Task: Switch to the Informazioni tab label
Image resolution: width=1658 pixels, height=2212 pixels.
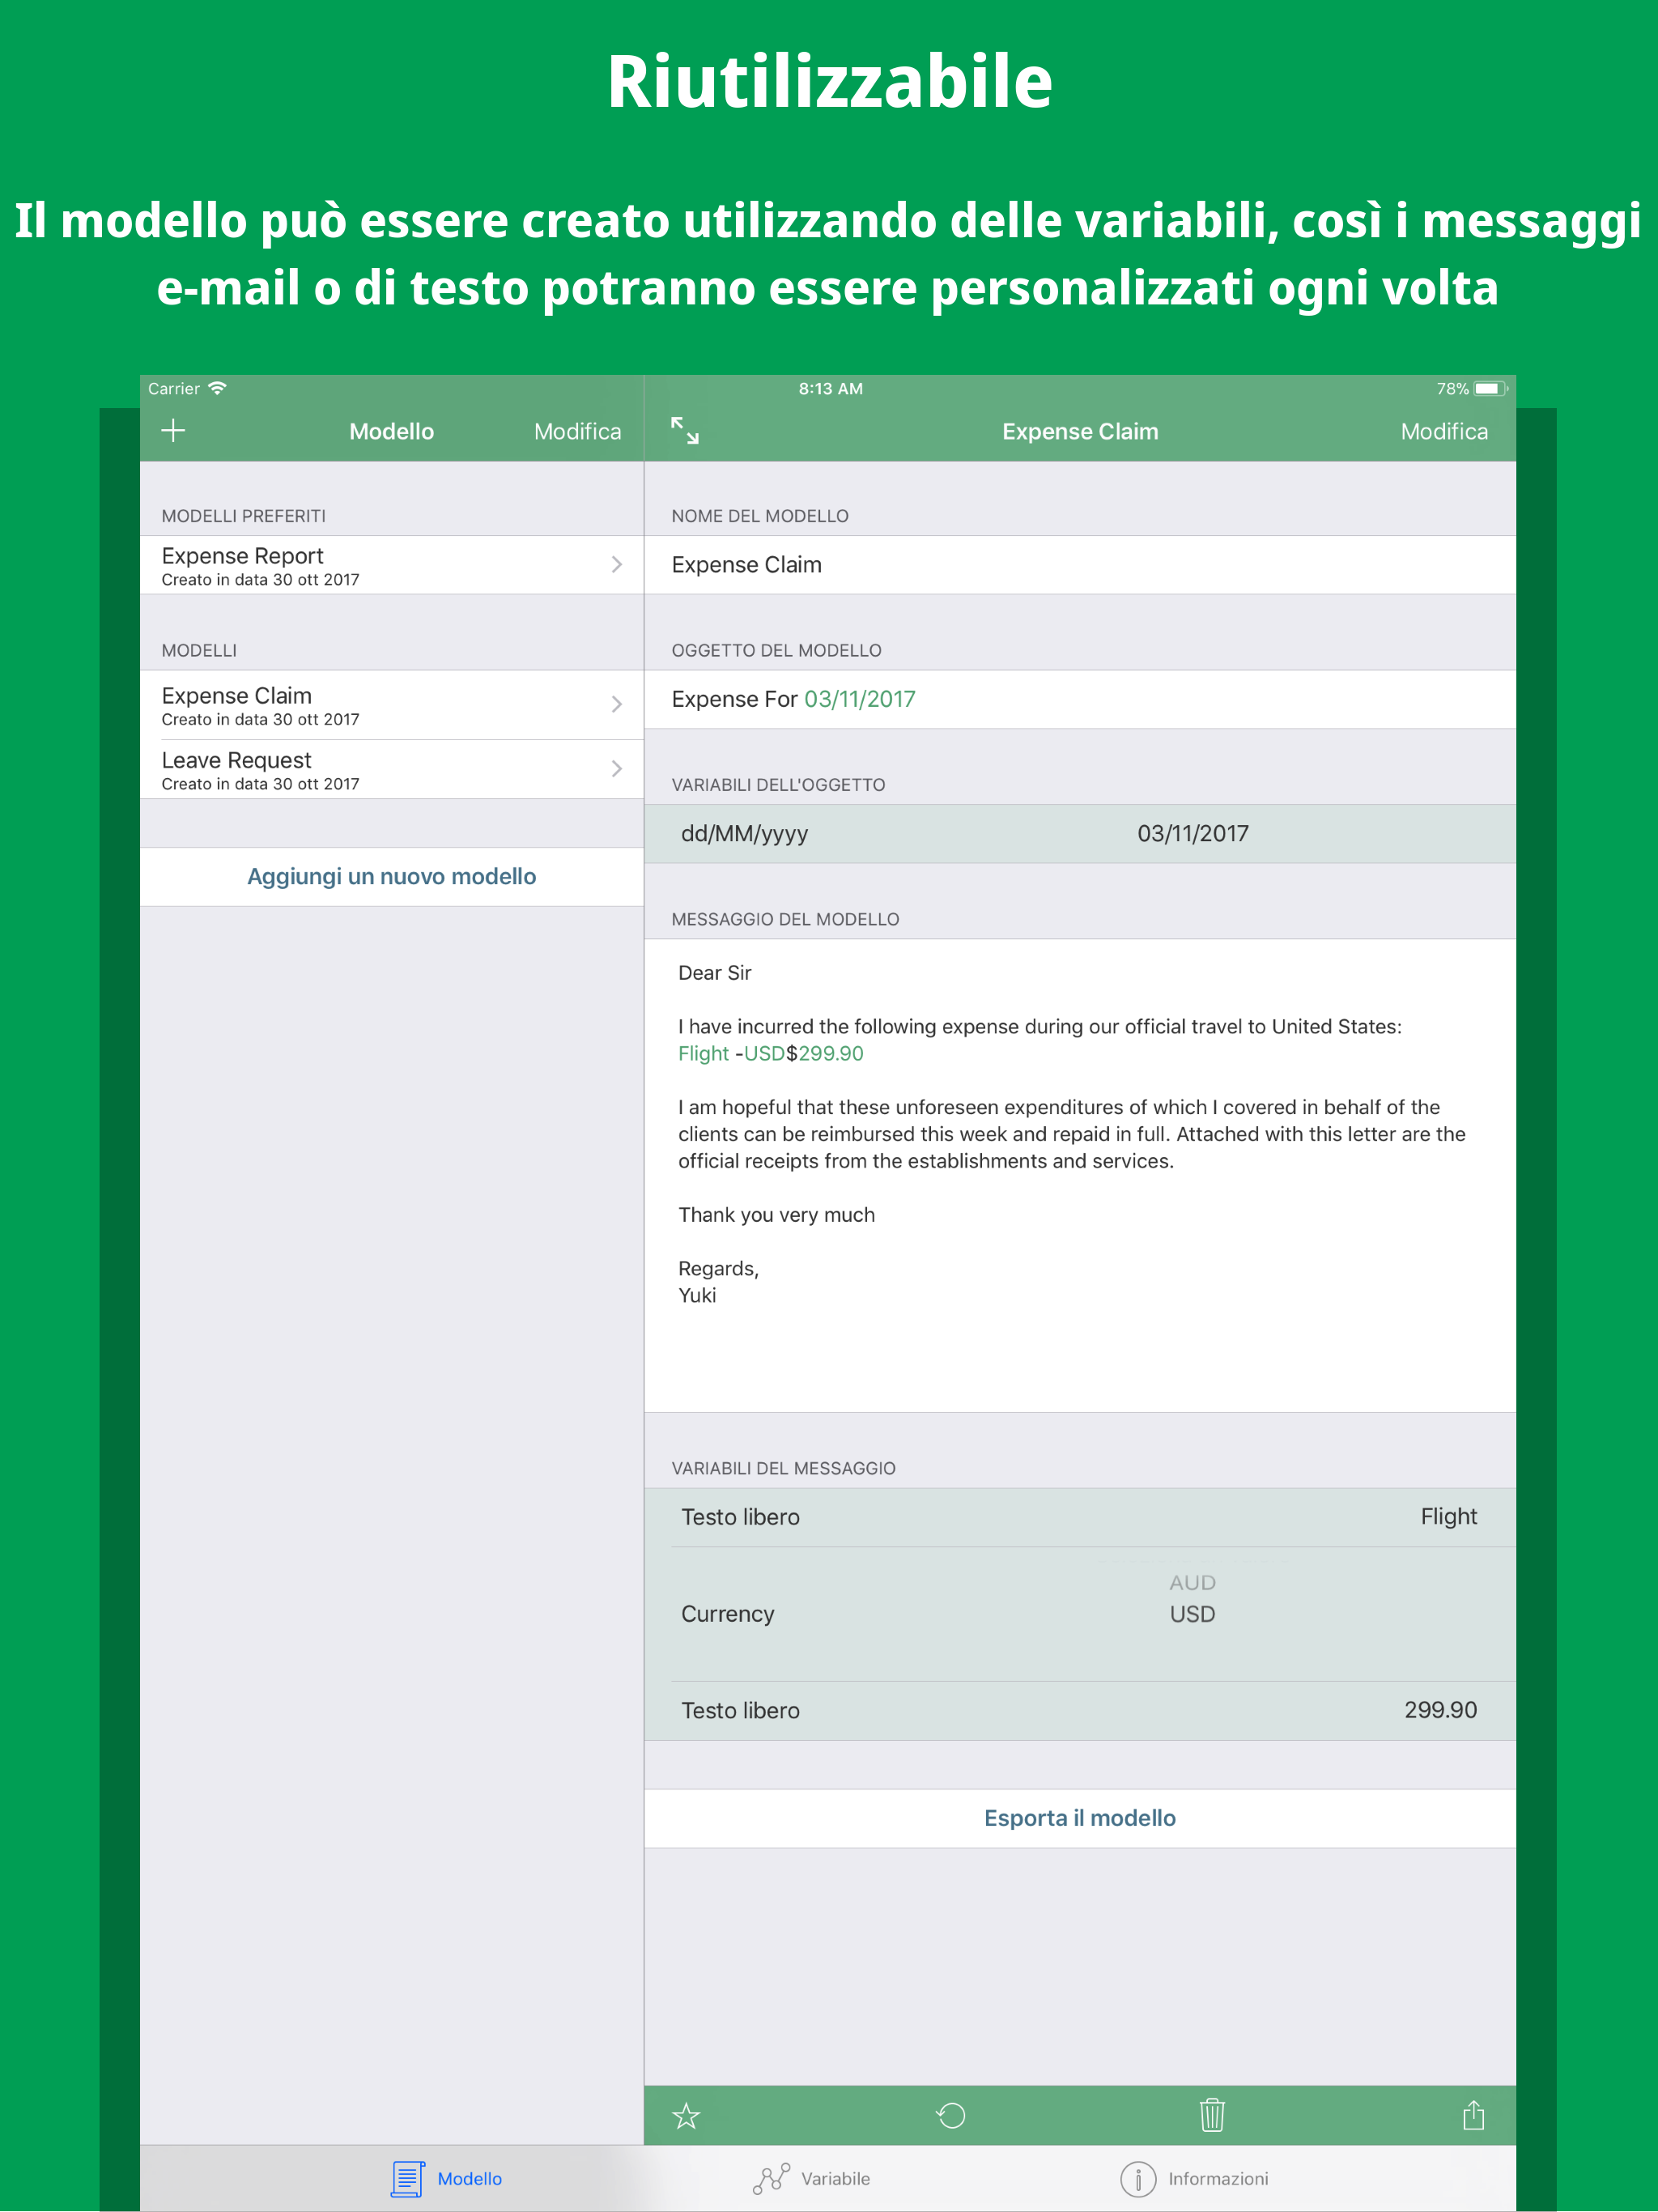Action: click(x=1218, y=2178)
